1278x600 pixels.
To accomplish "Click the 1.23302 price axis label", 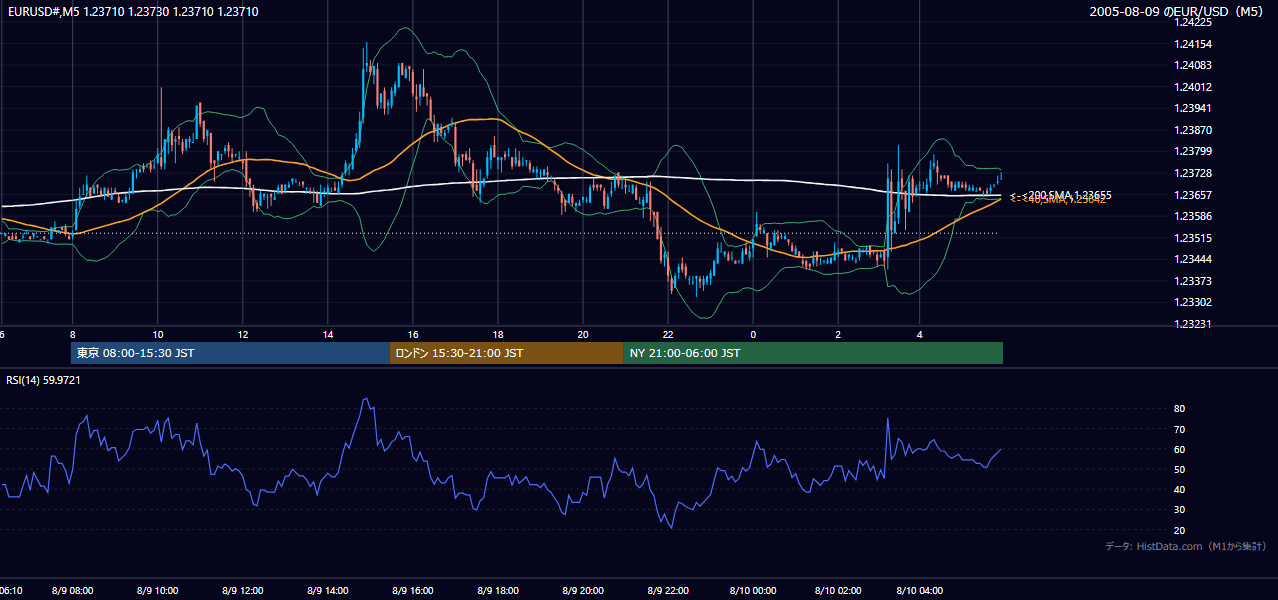I will [1194, 303].
